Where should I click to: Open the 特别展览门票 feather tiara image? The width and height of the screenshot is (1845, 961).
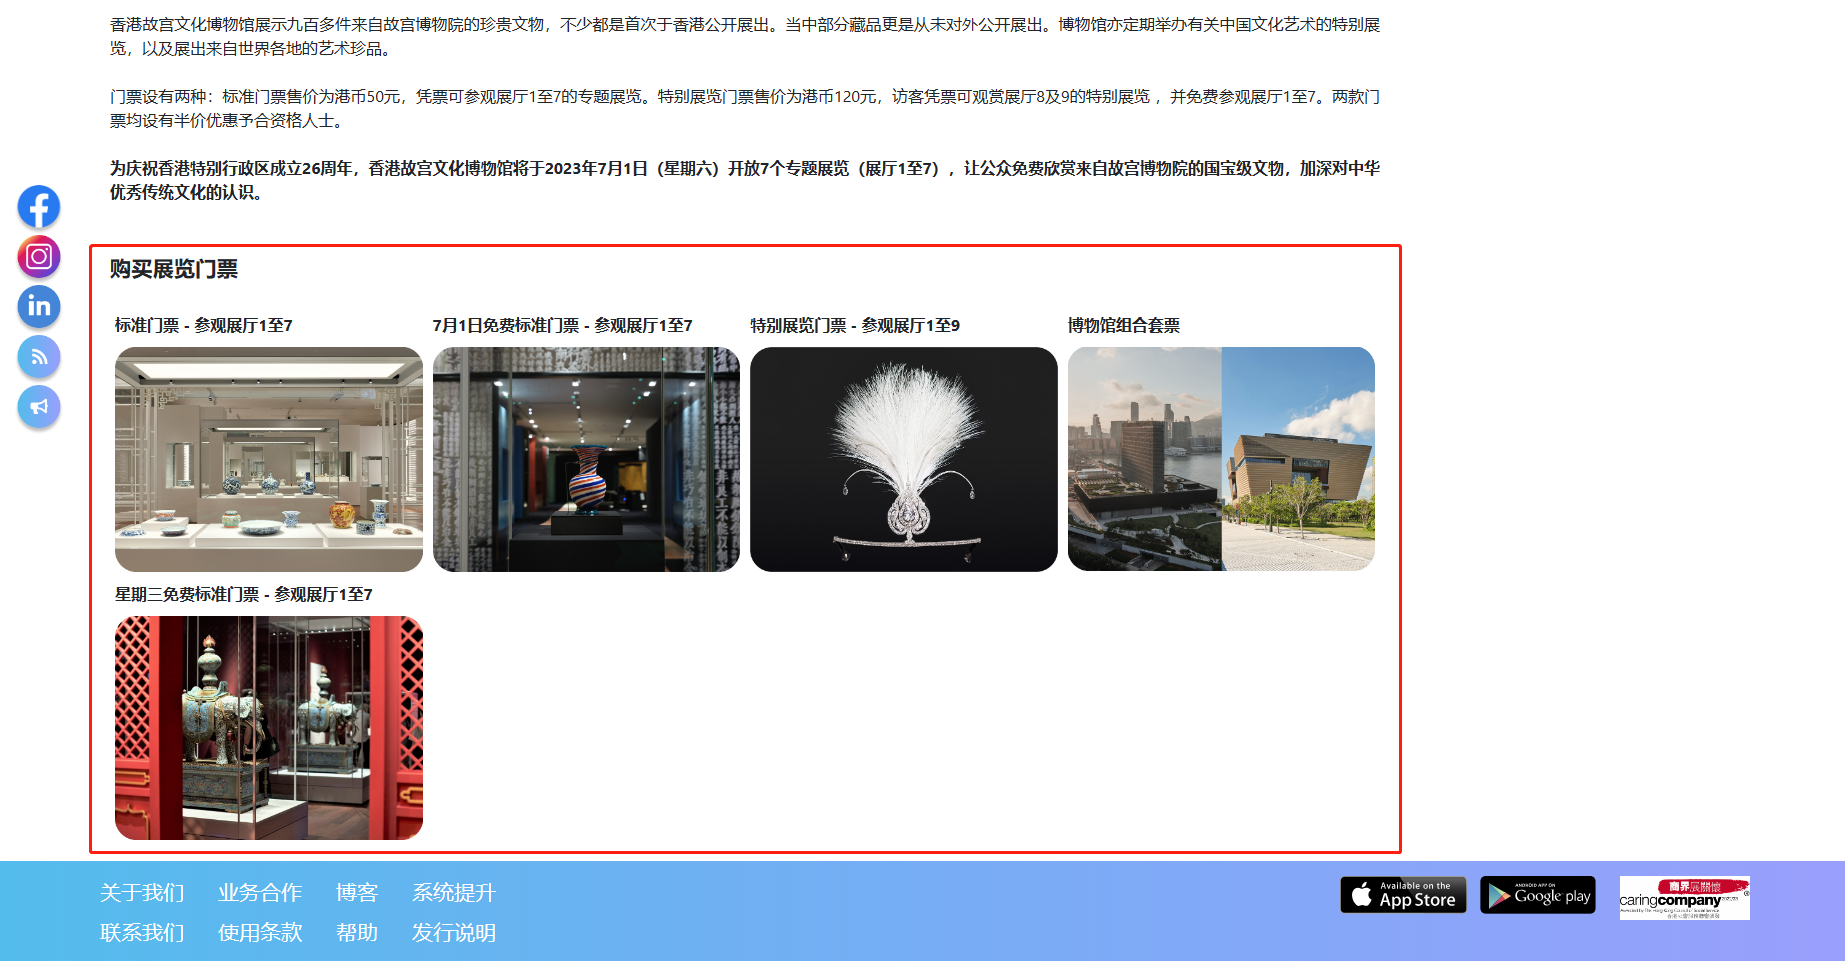903,459
